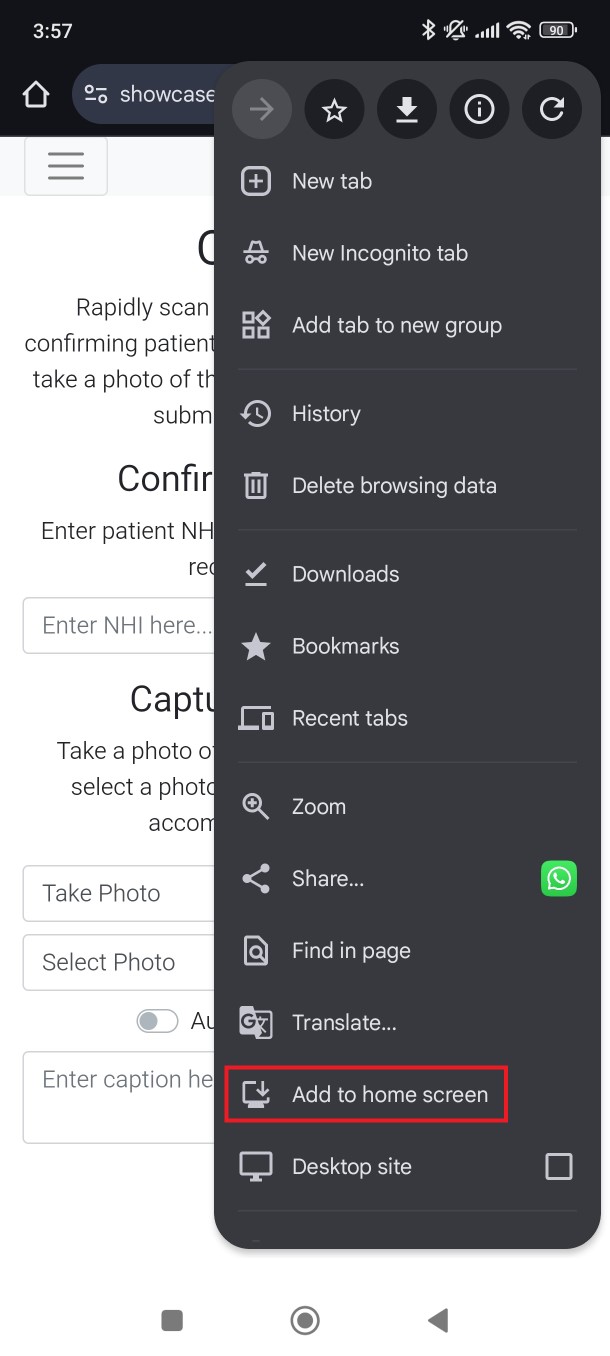The image size is (610, 1356).
Task: Check the Desktop site checkbox
Action: tap(558, 1166)
